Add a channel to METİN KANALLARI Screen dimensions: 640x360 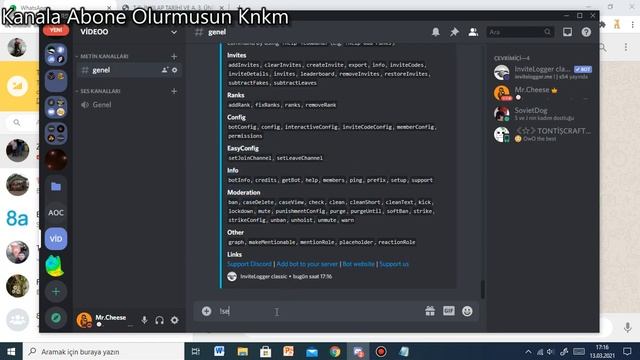tap(174, 56)
